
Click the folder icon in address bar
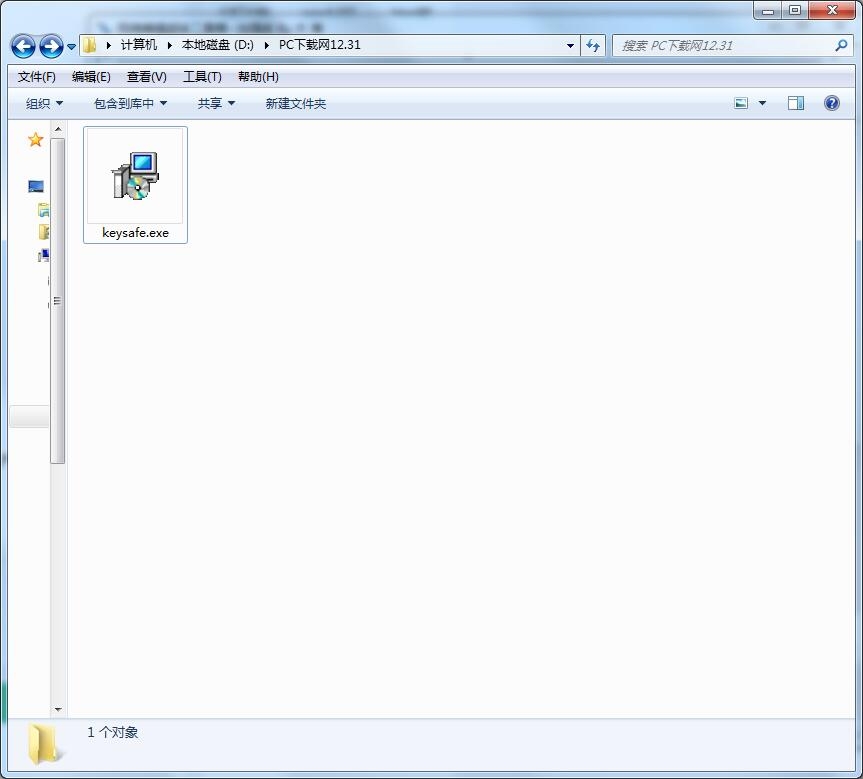coord(90,45)
